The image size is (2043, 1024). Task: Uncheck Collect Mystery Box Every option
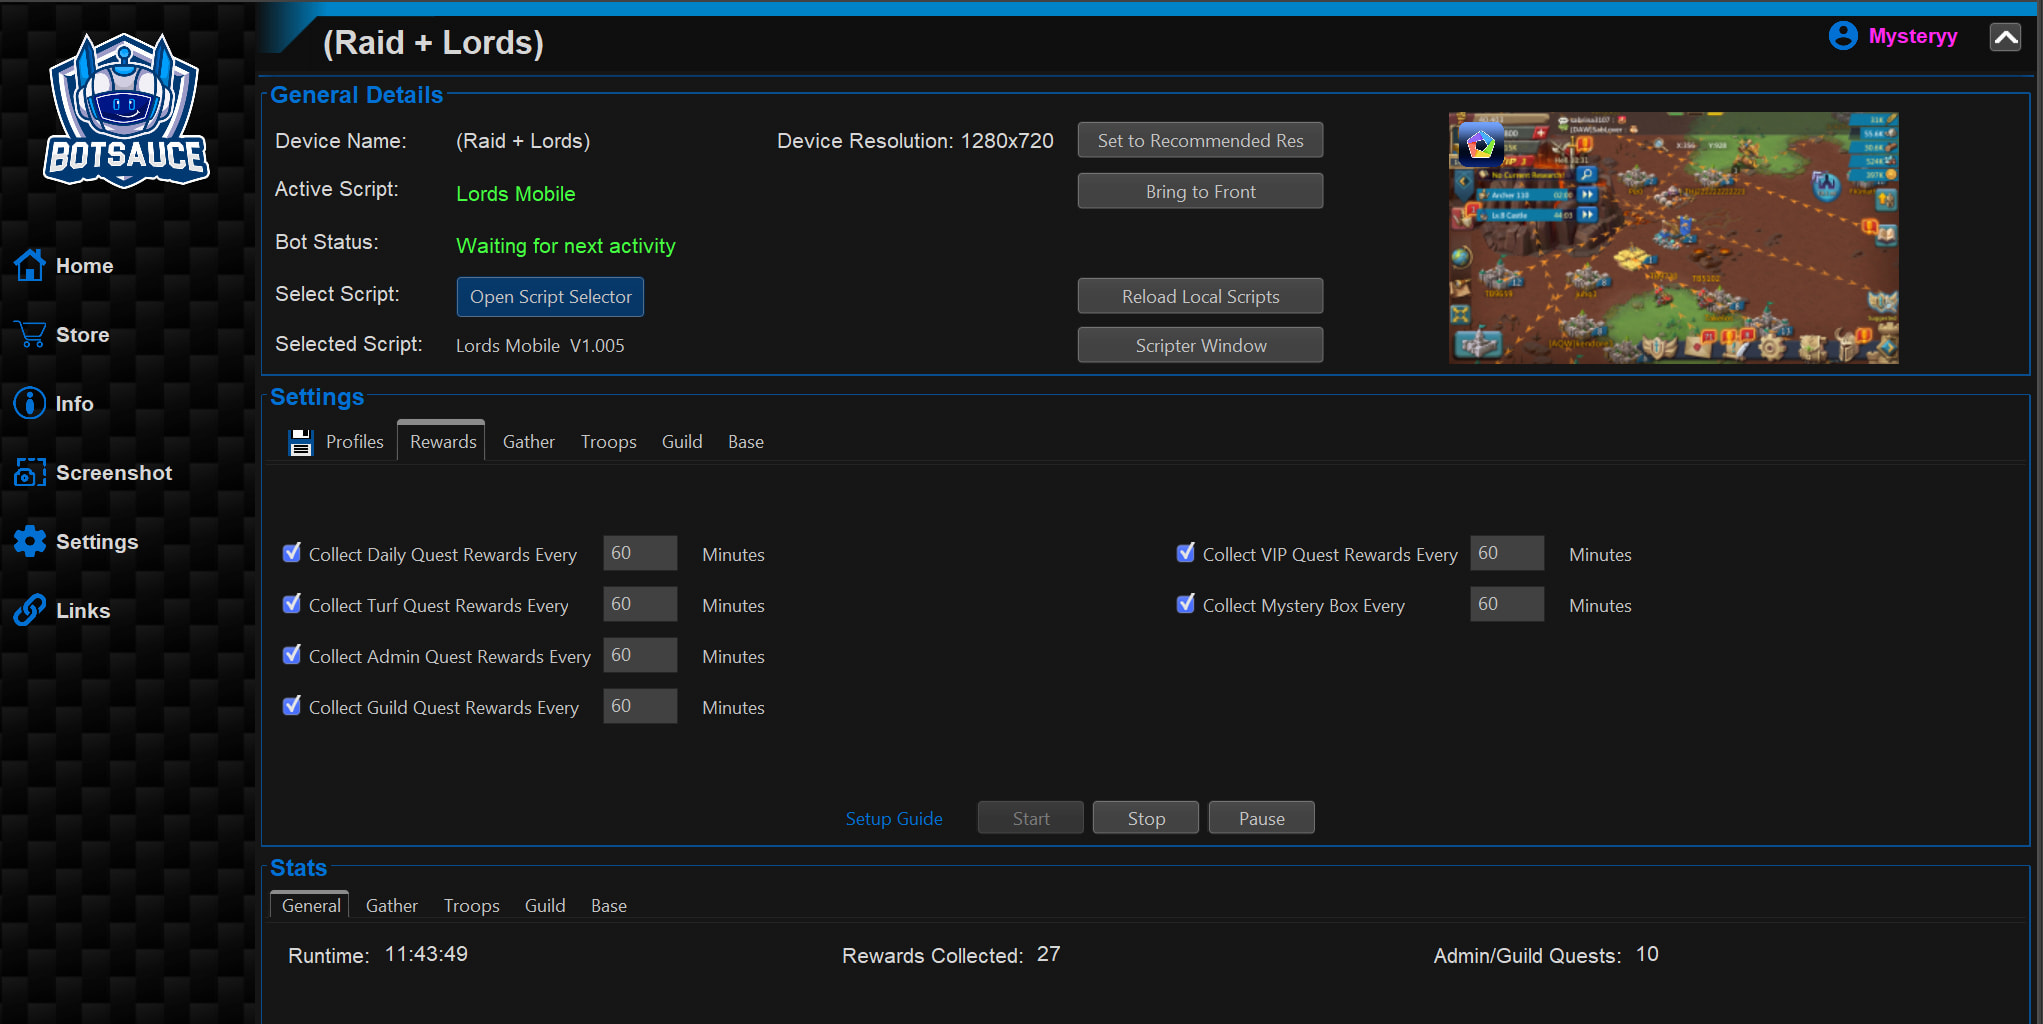[x=1186, y=604]
